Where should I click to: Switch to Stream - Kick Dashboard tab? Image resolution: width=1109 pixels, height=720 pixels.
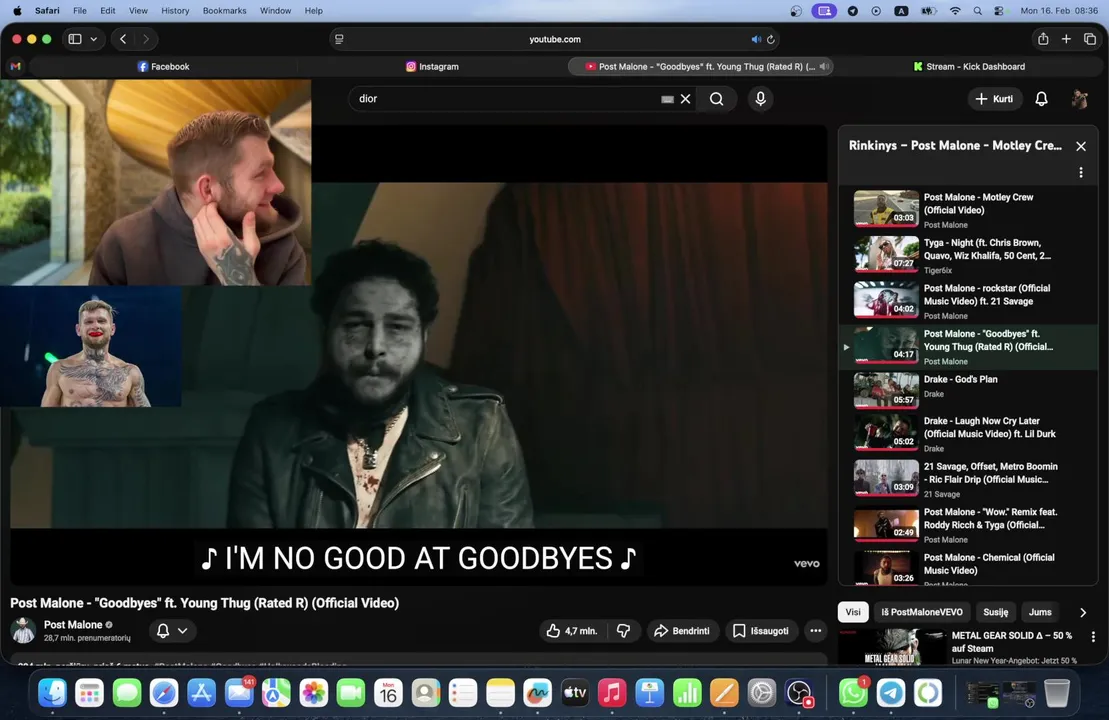[x=969, y=66]
